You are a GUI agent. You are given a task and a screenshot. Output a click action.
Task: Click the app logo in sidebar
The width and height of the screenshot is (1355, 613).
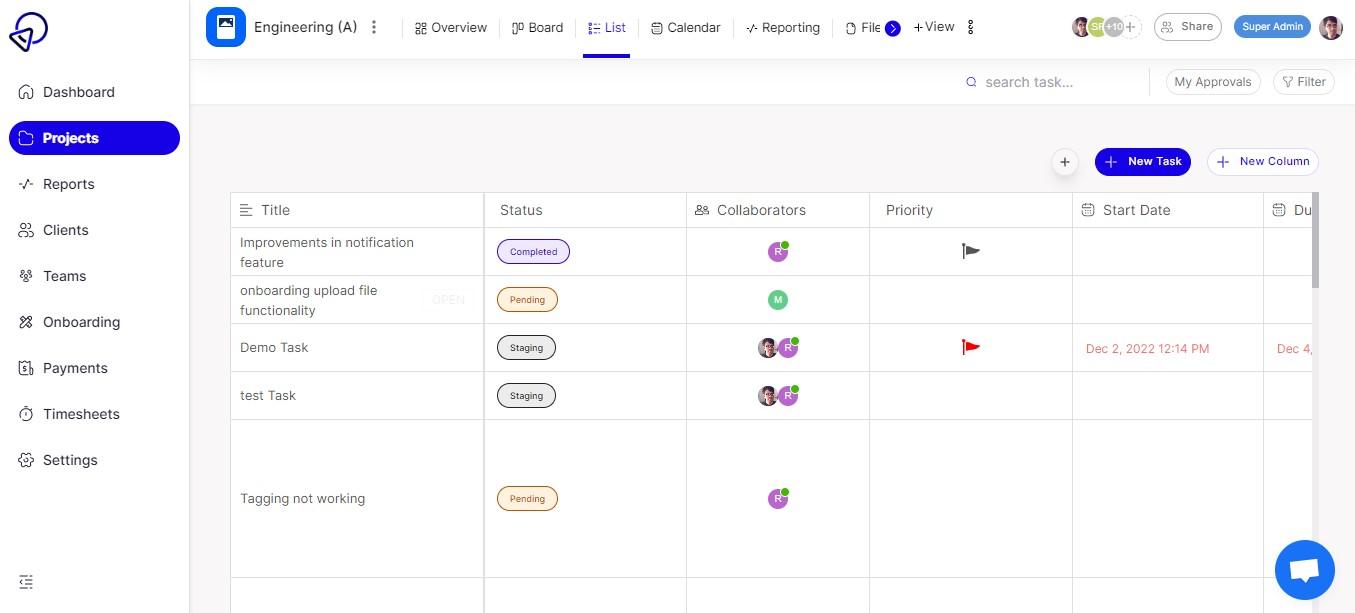click(28, 32)
